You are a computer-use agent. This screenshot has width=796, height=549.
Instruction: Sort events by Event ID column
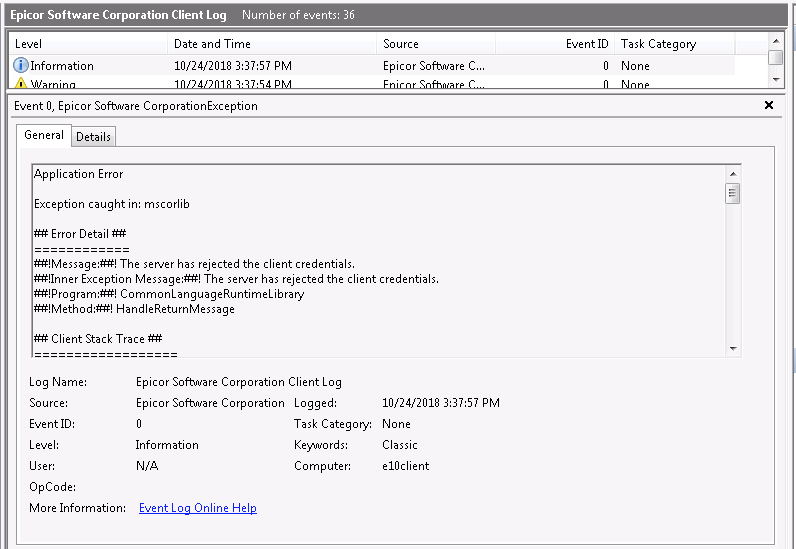click(555, 44)
